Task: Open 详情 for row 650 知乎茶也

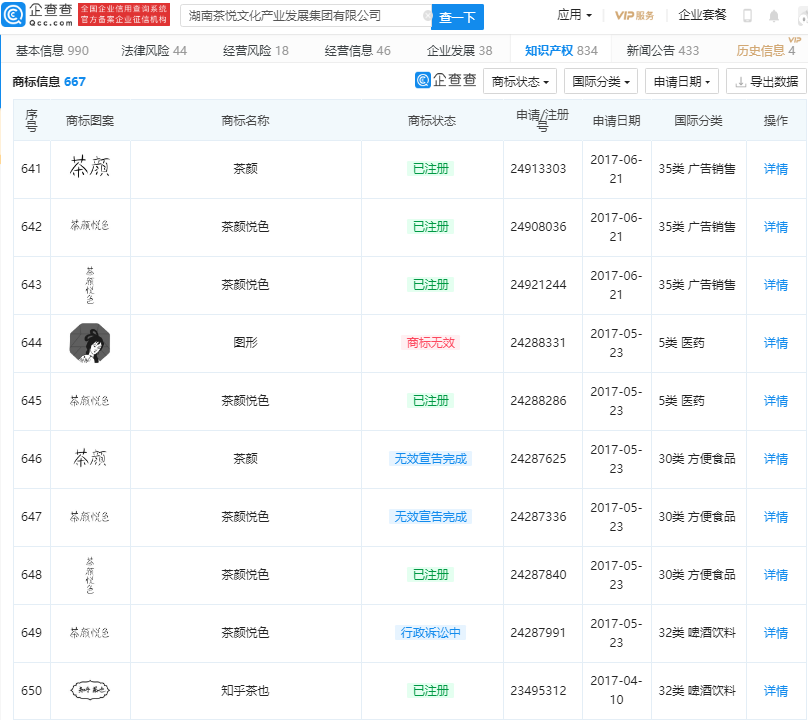Action: (776, 691)
